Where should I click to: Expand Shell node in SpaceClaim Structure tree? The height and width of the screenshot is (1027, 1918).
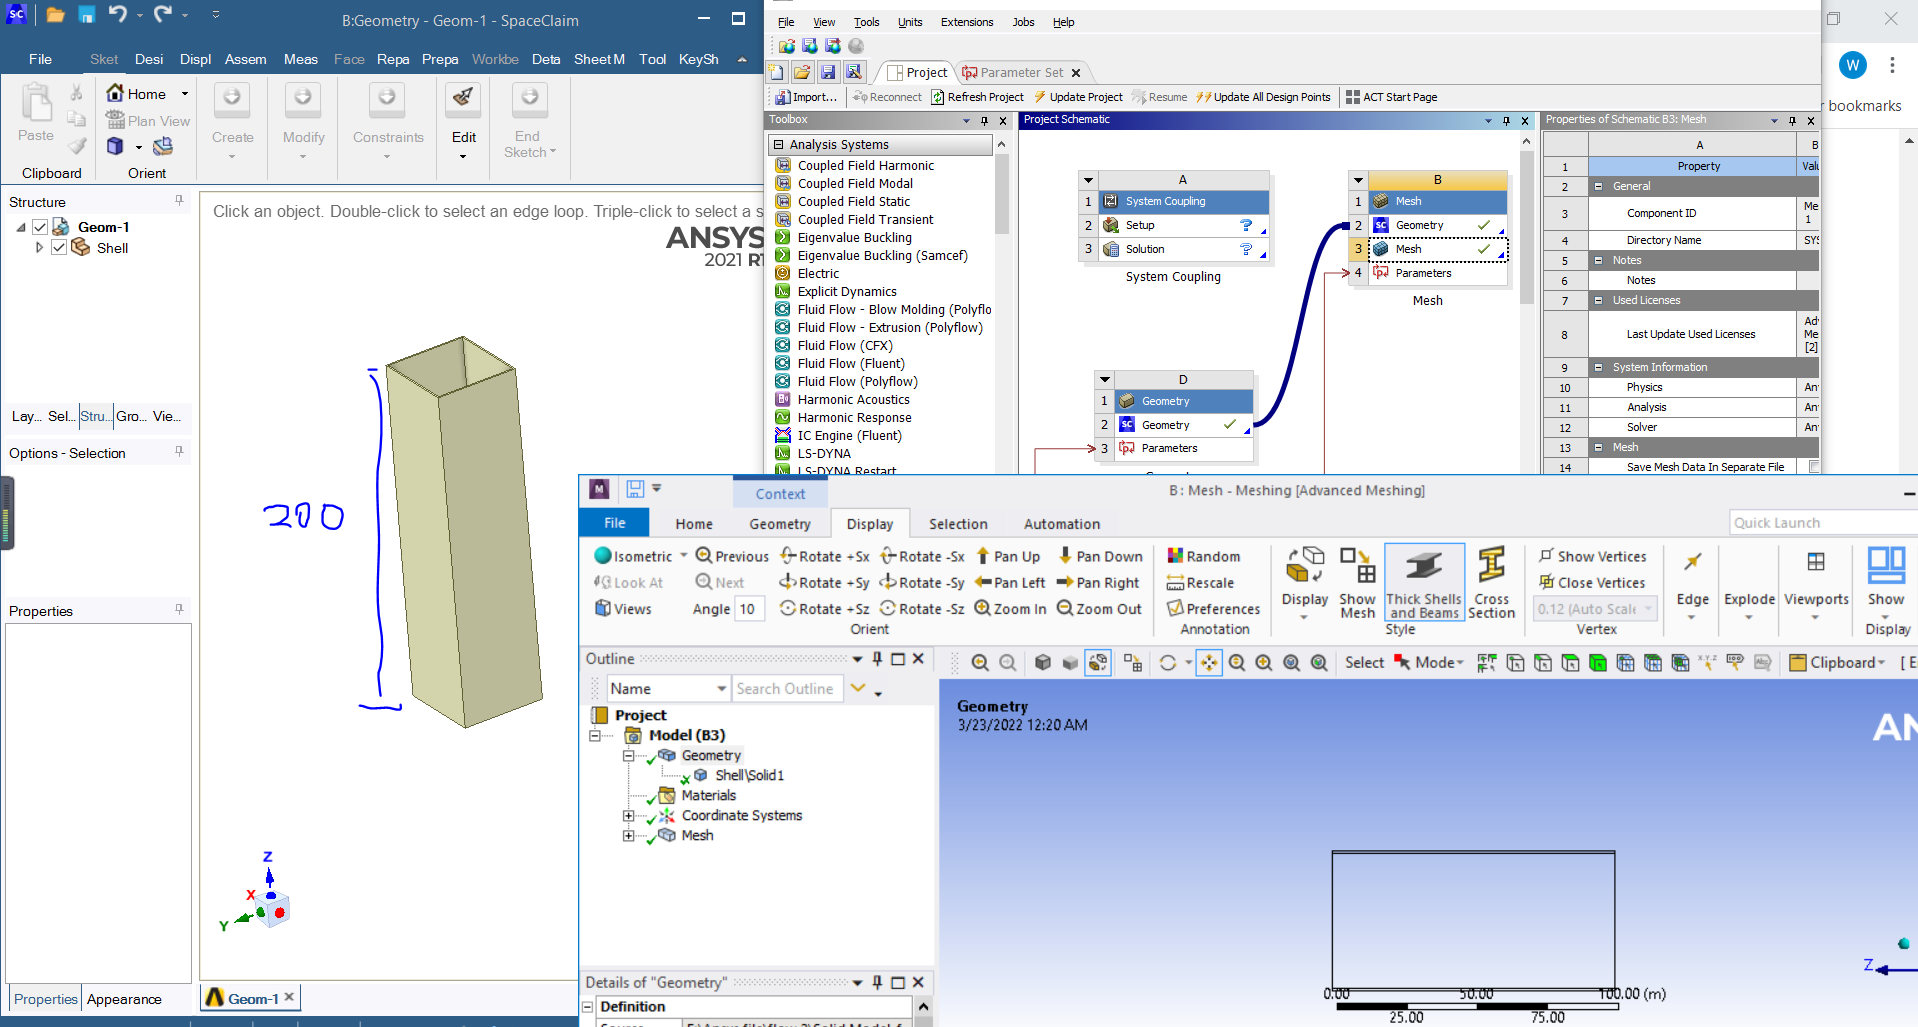point(39,247)
